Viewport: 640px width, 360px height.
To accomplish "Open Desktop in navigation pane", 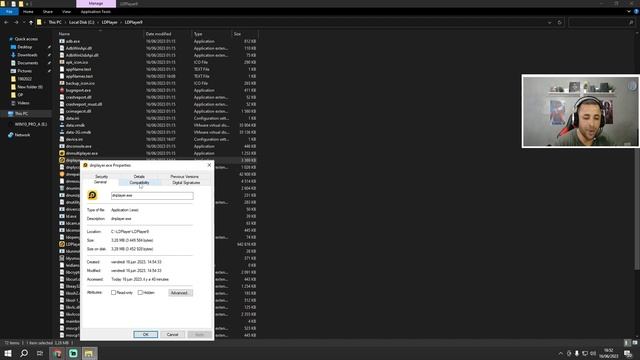I will click(24, 47).
